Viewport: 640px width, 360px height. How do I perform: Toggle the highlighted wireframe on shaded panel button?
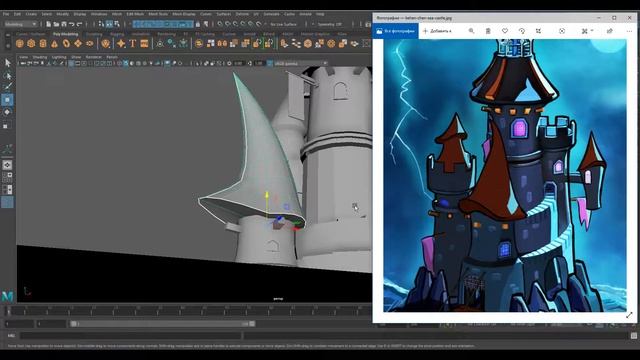click(x=126, y=63)
